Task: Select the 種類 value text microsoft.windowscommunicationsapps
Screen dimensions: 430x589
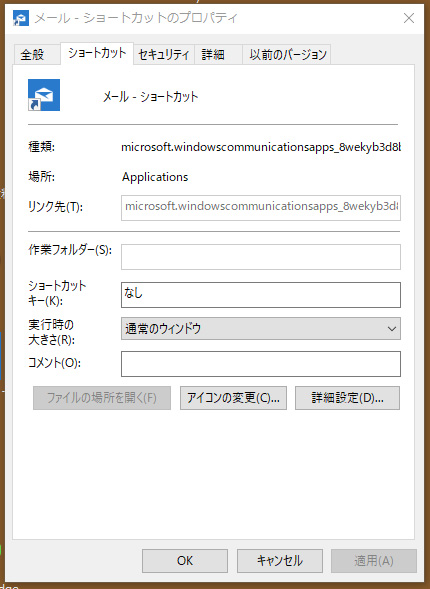Action: [261, 147]
